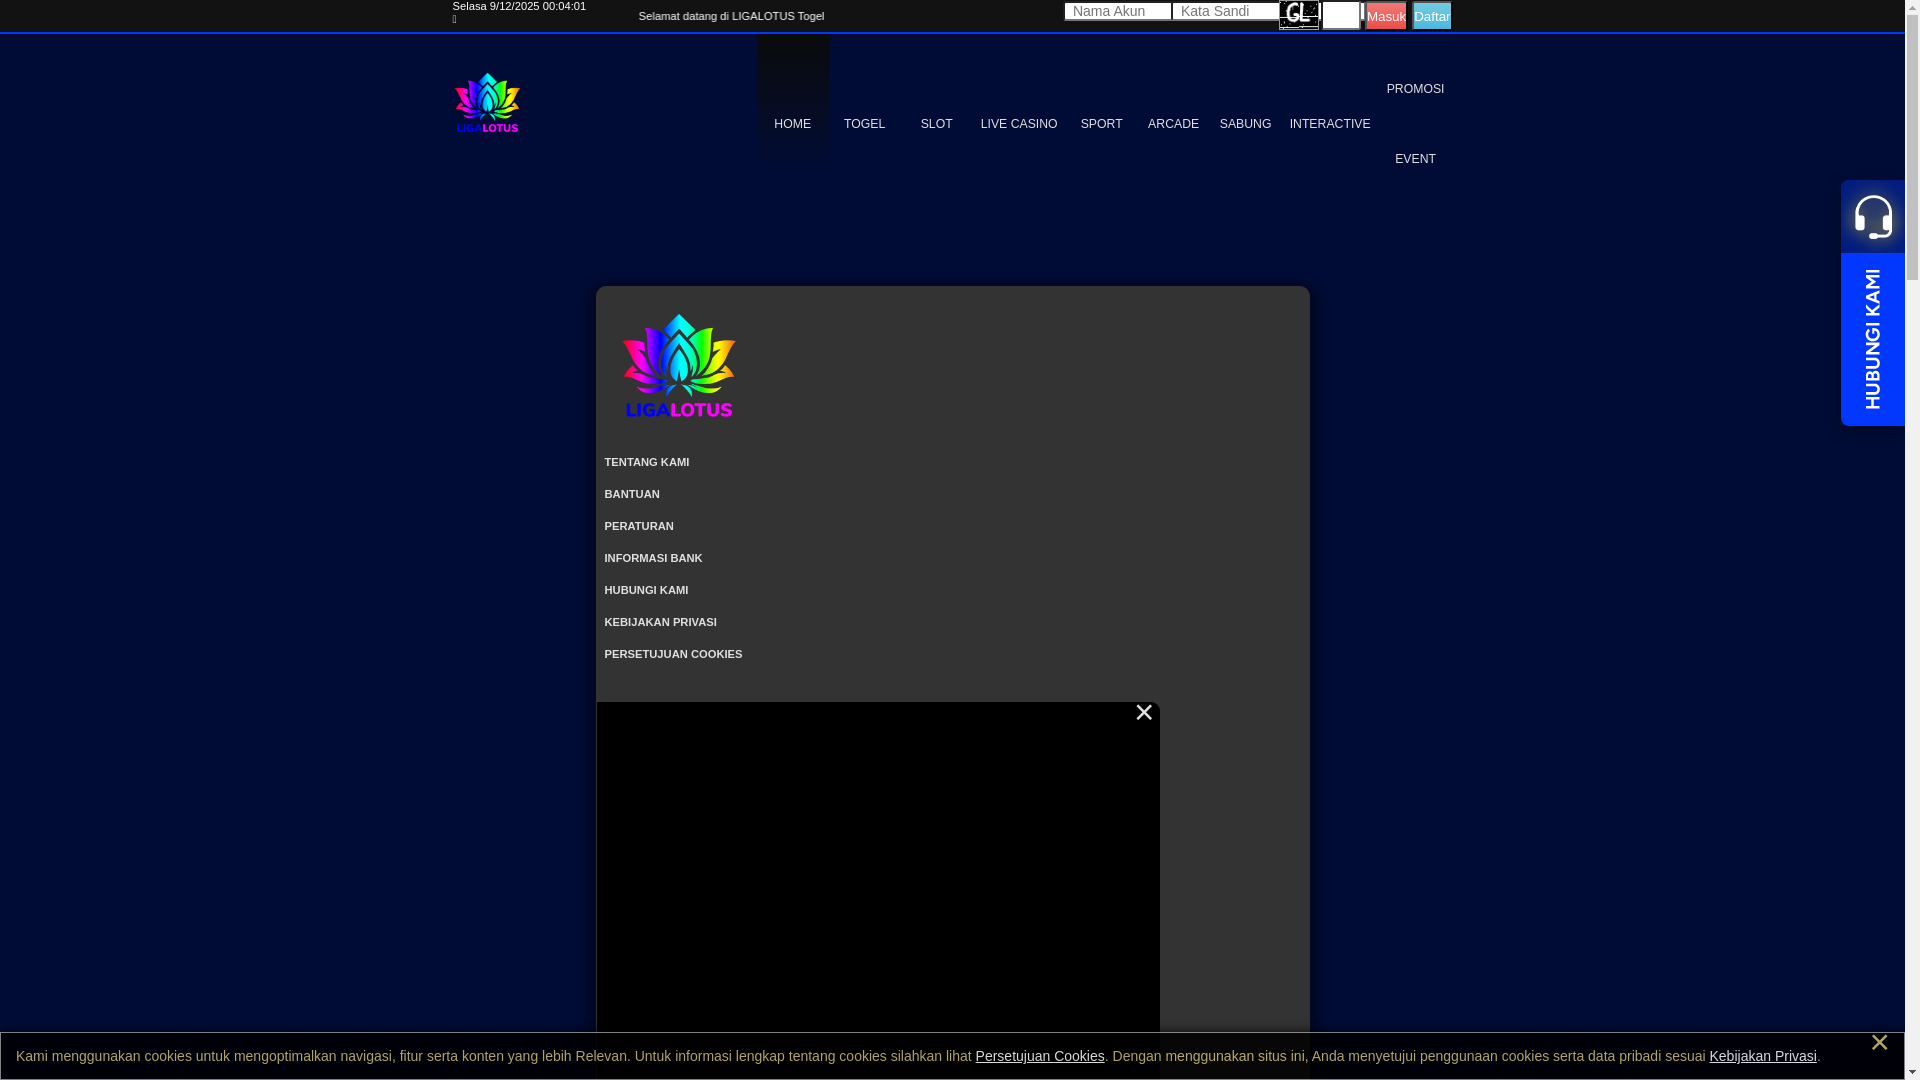Open LIVE CASINO page

pyautogui.click(x=1018, y=124)
